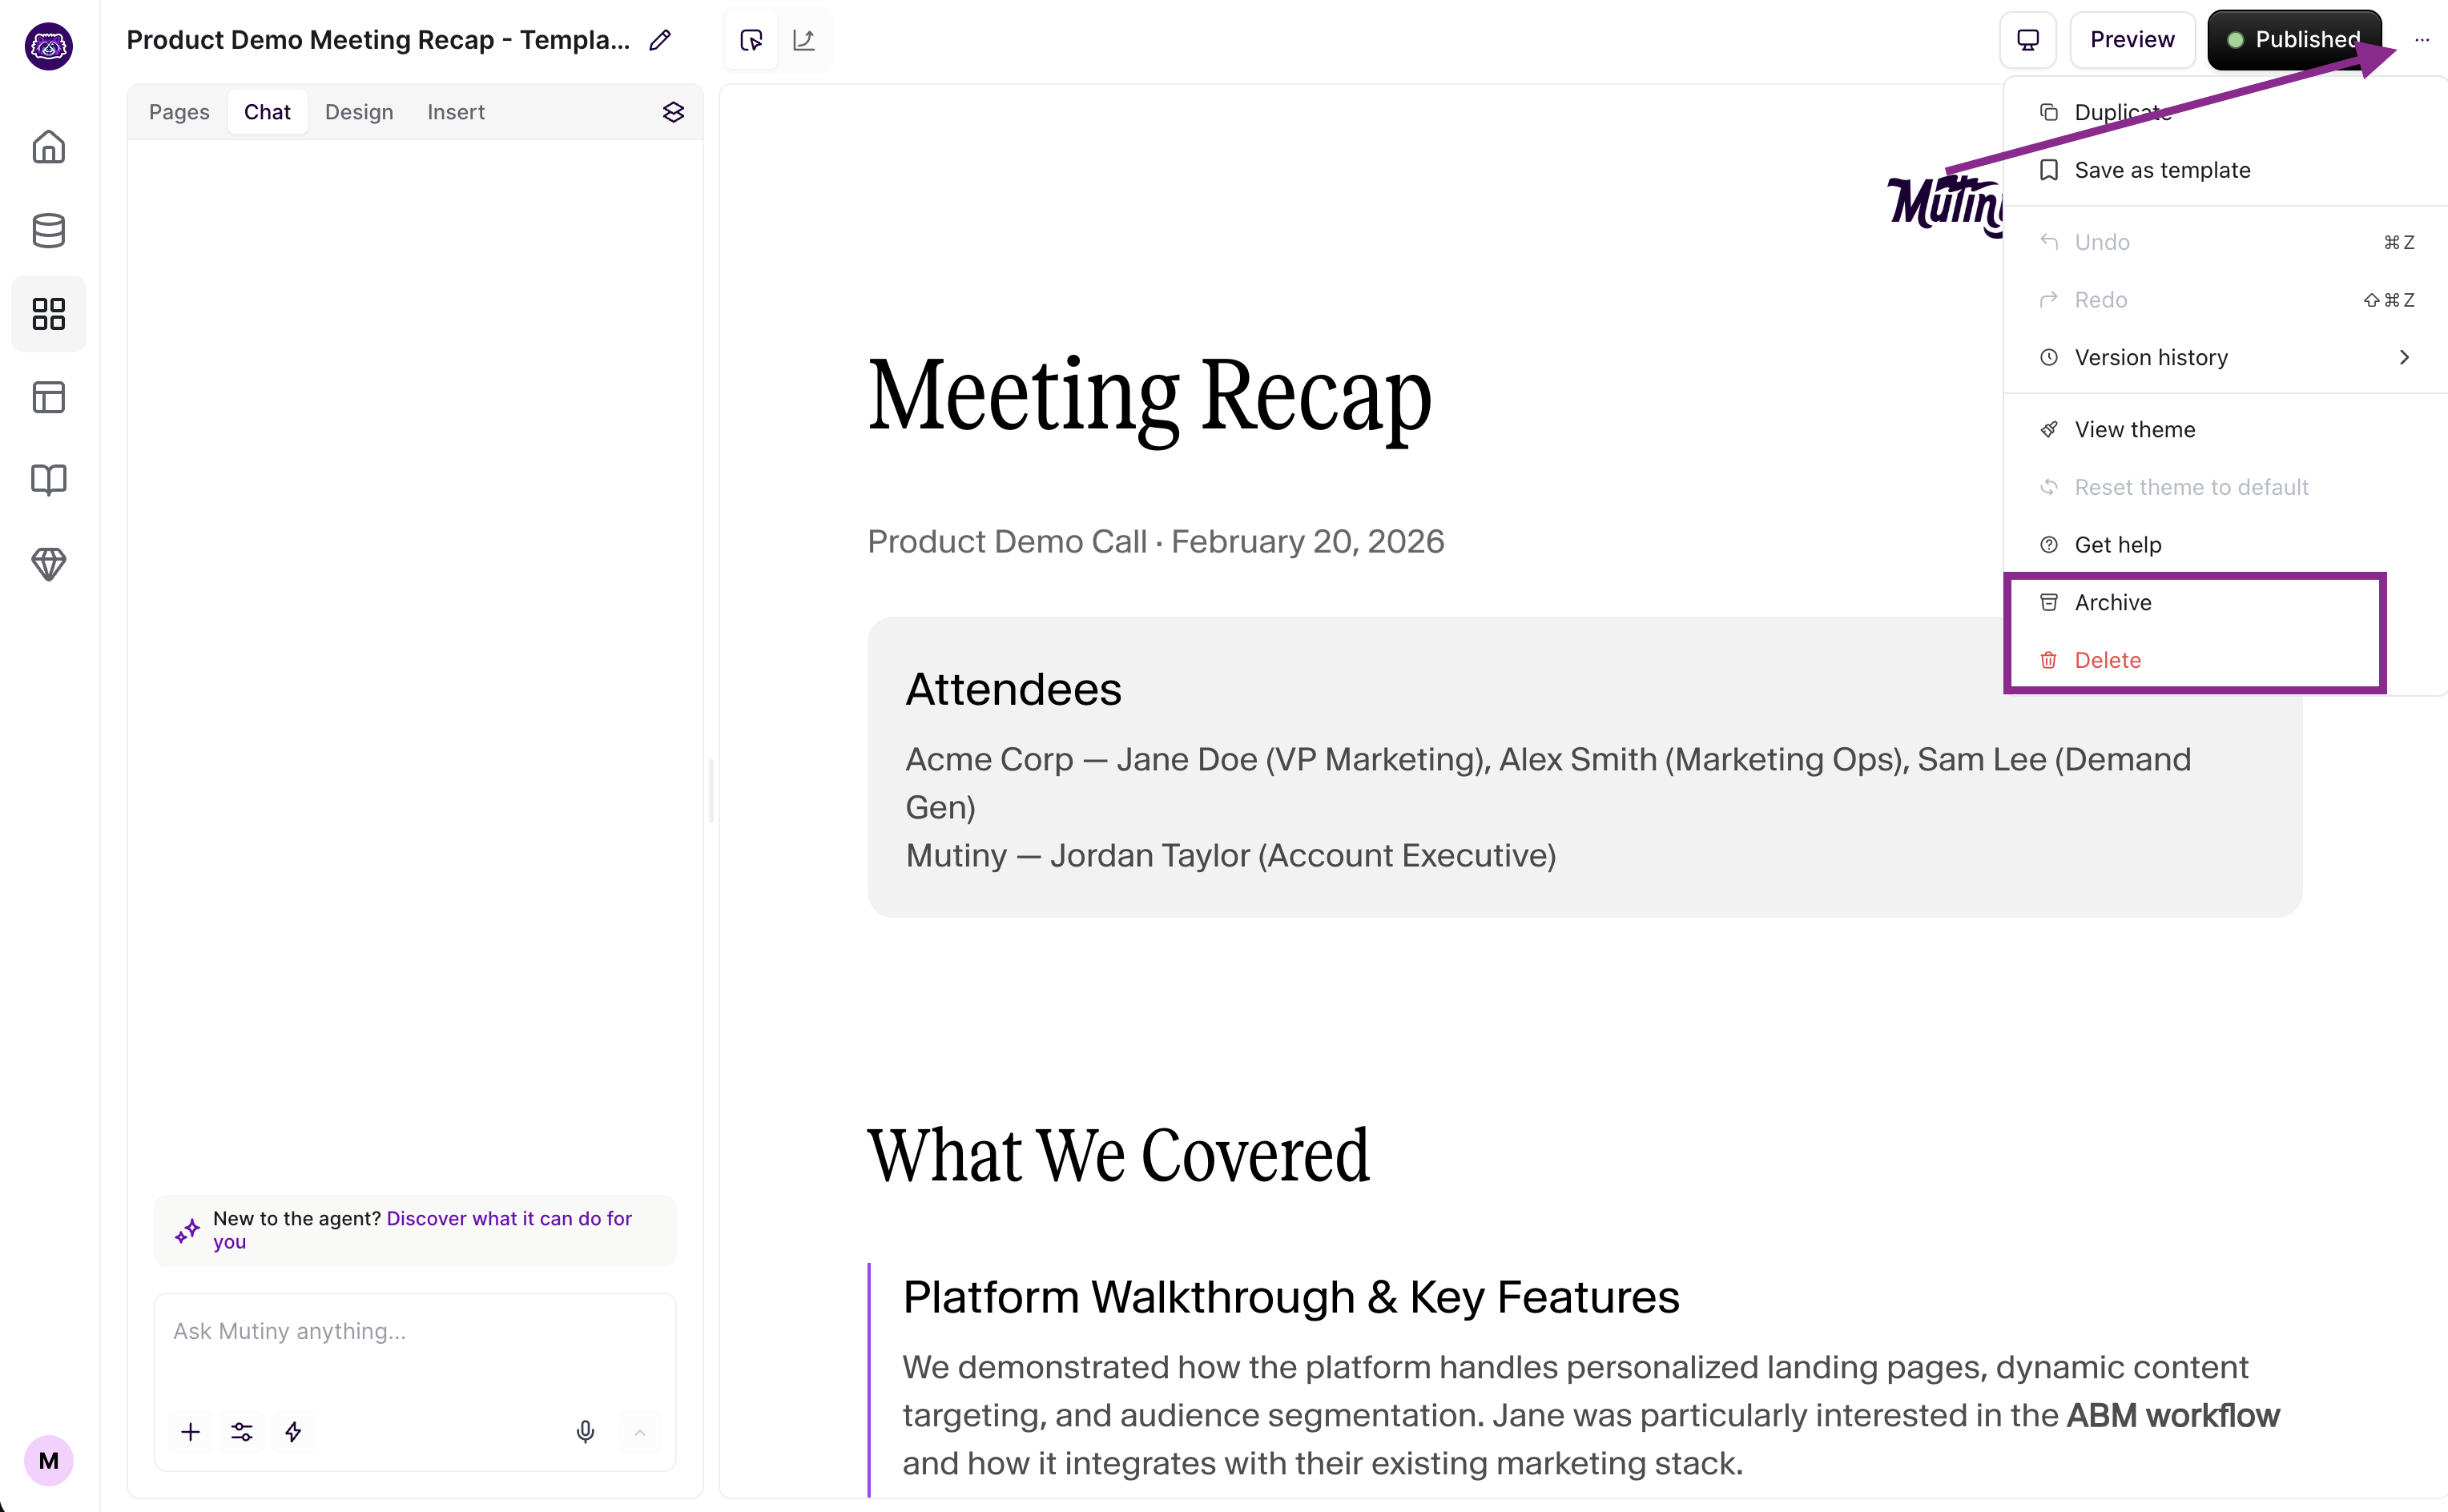Select the Chat tab

pos(267,112)
